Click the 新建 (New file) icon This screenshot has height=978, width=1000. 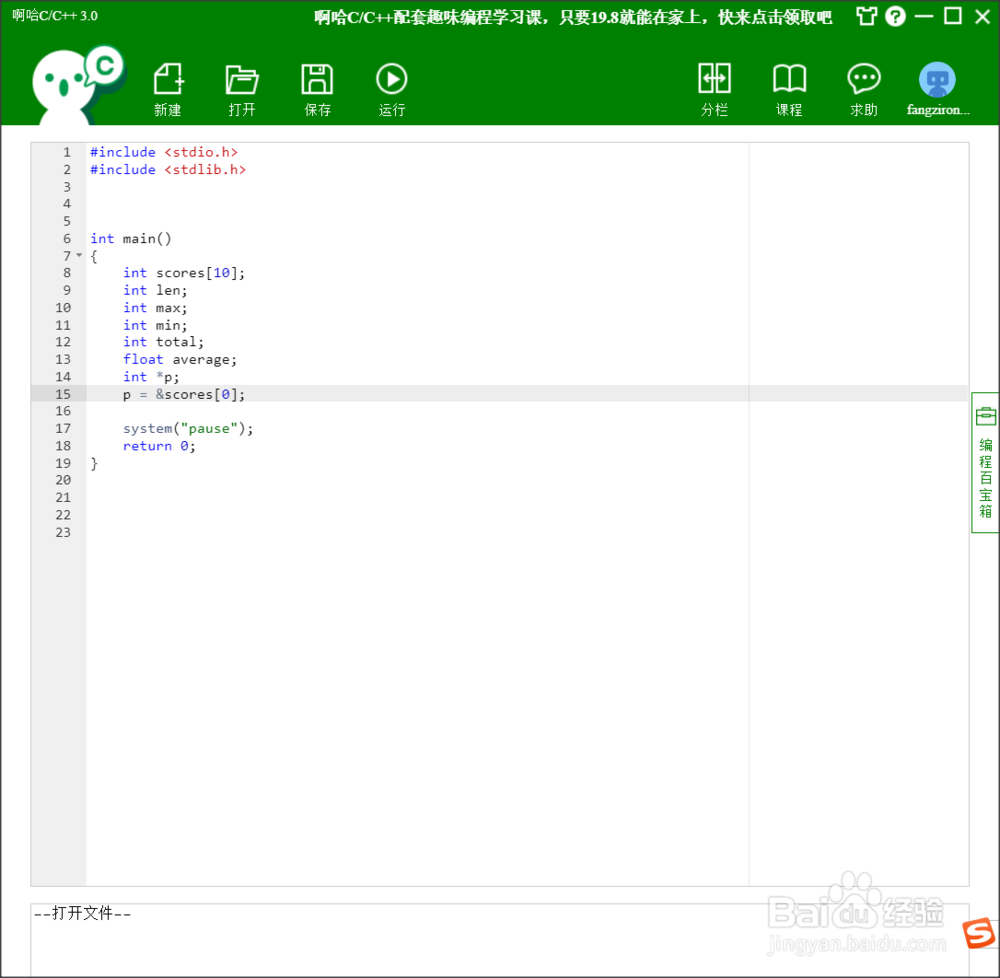(168, 89)
